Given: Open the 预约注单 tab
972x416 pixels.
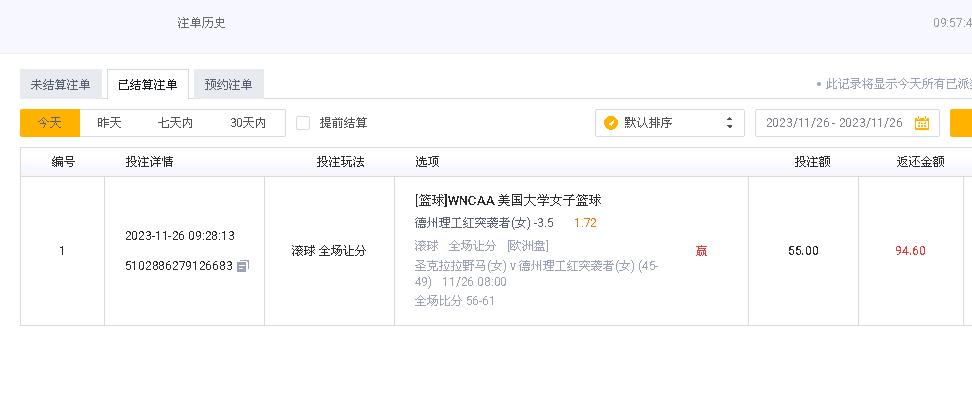Looking at the screenshot, I should pos(228,85).
